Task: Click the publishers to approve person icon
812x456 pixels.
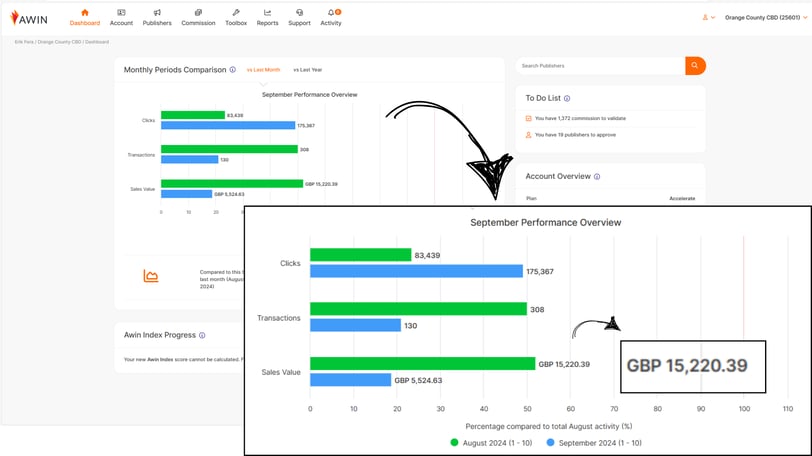Action: click(528, 135)
